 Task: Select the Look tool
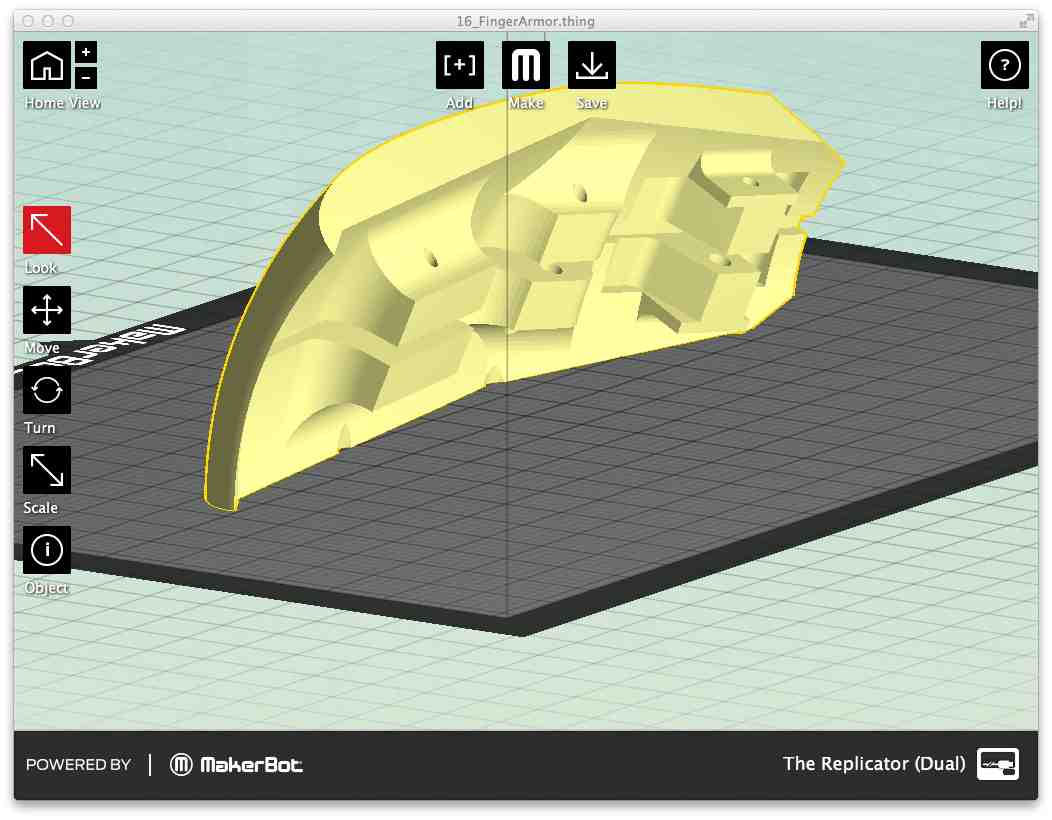(x=47, y=230)
